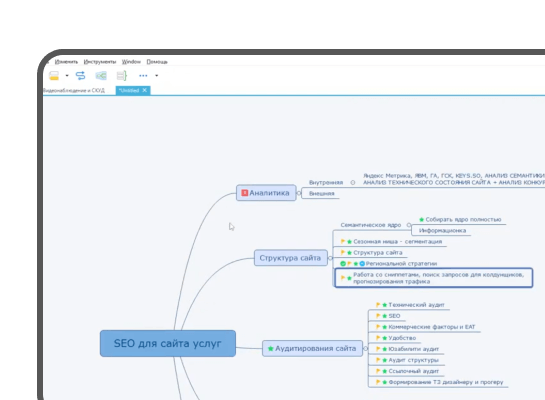Image resolution: width=545 pixels, height=400 pixels.
Task: Click the yellow note icon in the toolbar
Action: pos(54,75)
